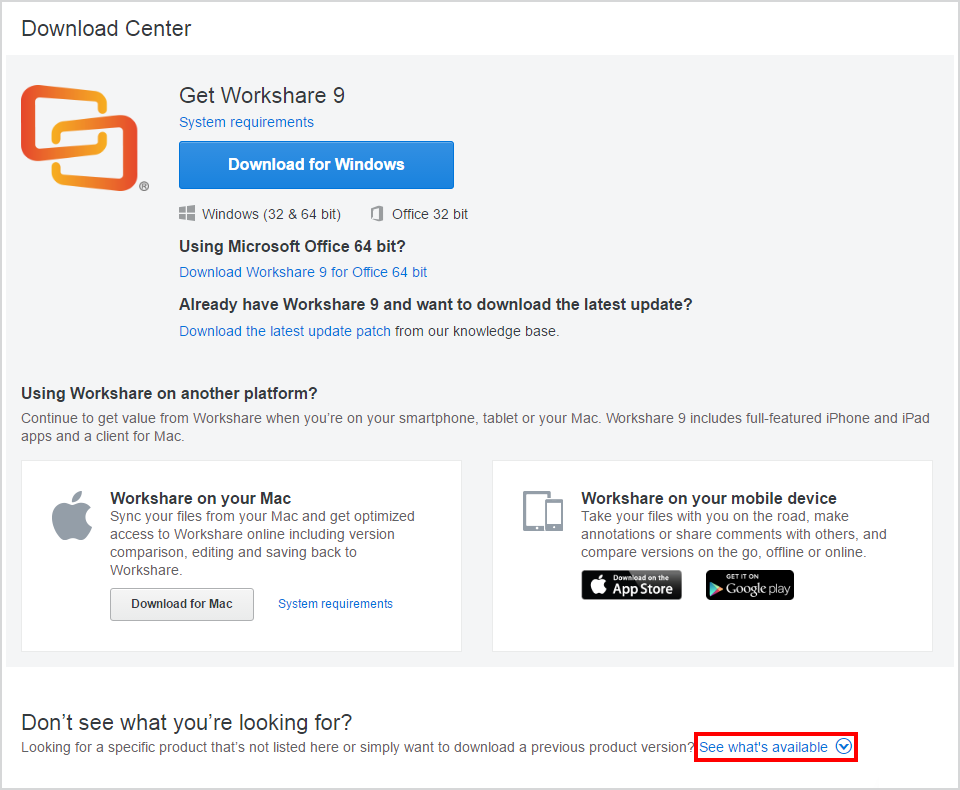
Task: Click 'Looking for a specific product' sentence
Action: pyautogui.click(x=358, y=747)
